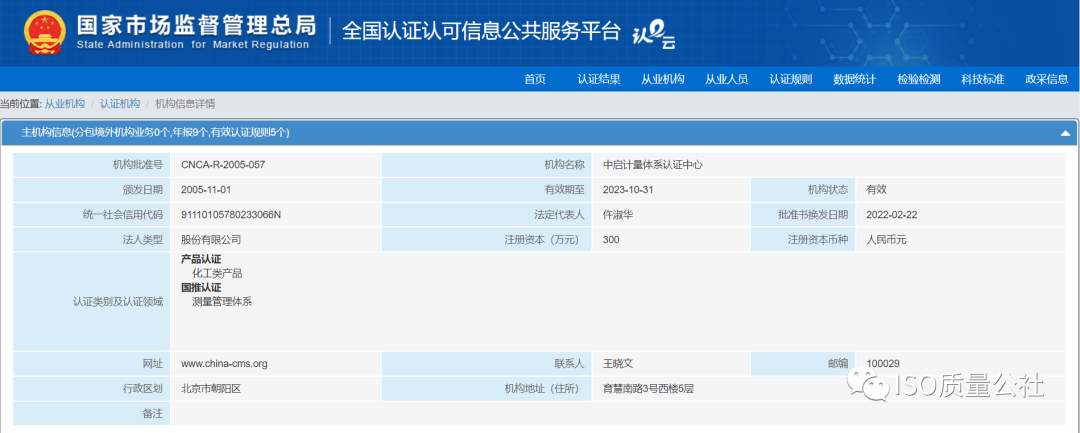1080x433 pixels.
Task: Click the 注册资本币种 label cell
Action: point(803,240)
